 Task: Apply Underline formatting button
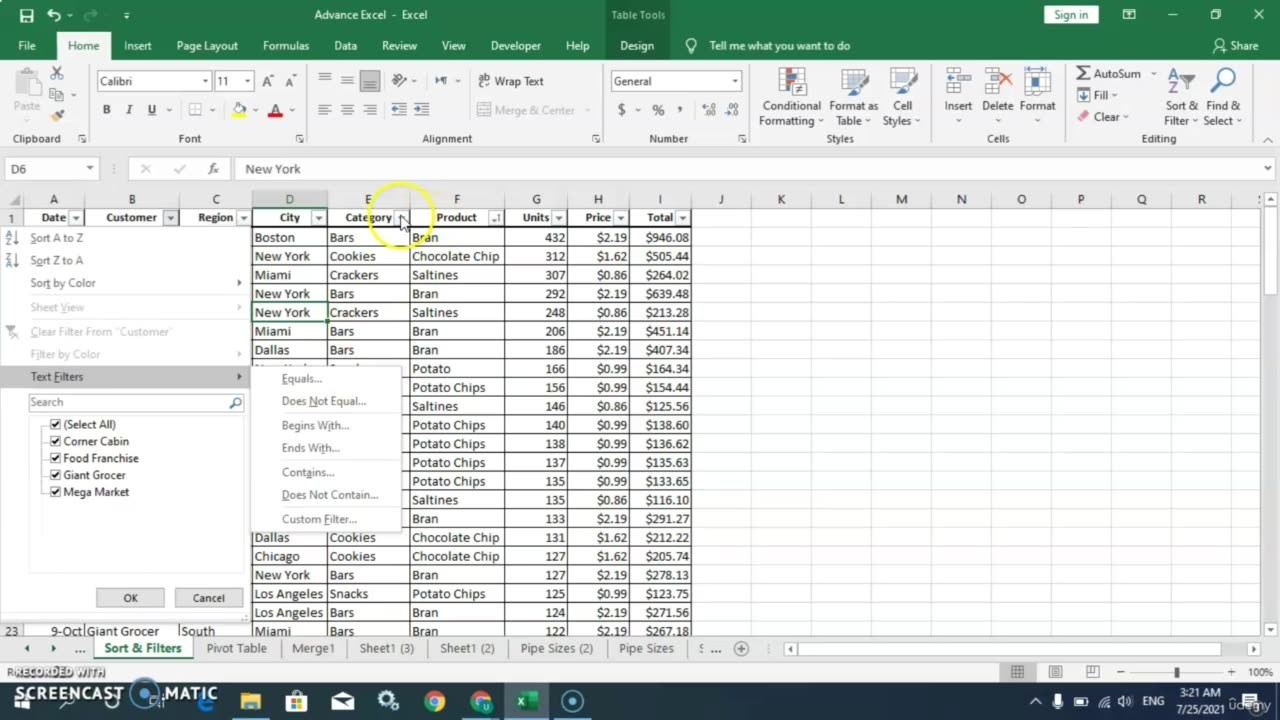pos(151,110)
